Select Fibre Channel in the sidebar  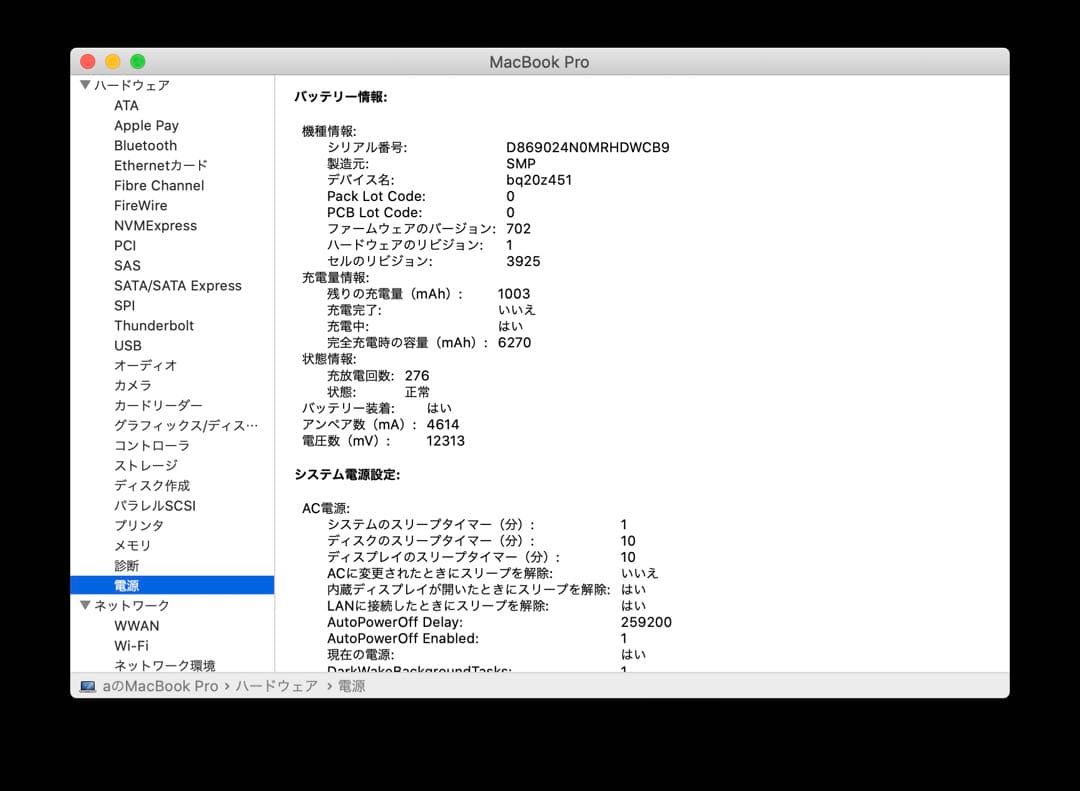(158, 185)
